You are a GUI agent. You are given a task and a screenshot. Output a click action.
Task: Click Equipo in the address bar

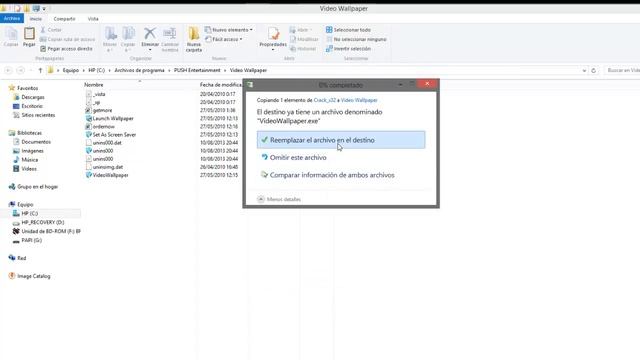[x=71, y=70]
